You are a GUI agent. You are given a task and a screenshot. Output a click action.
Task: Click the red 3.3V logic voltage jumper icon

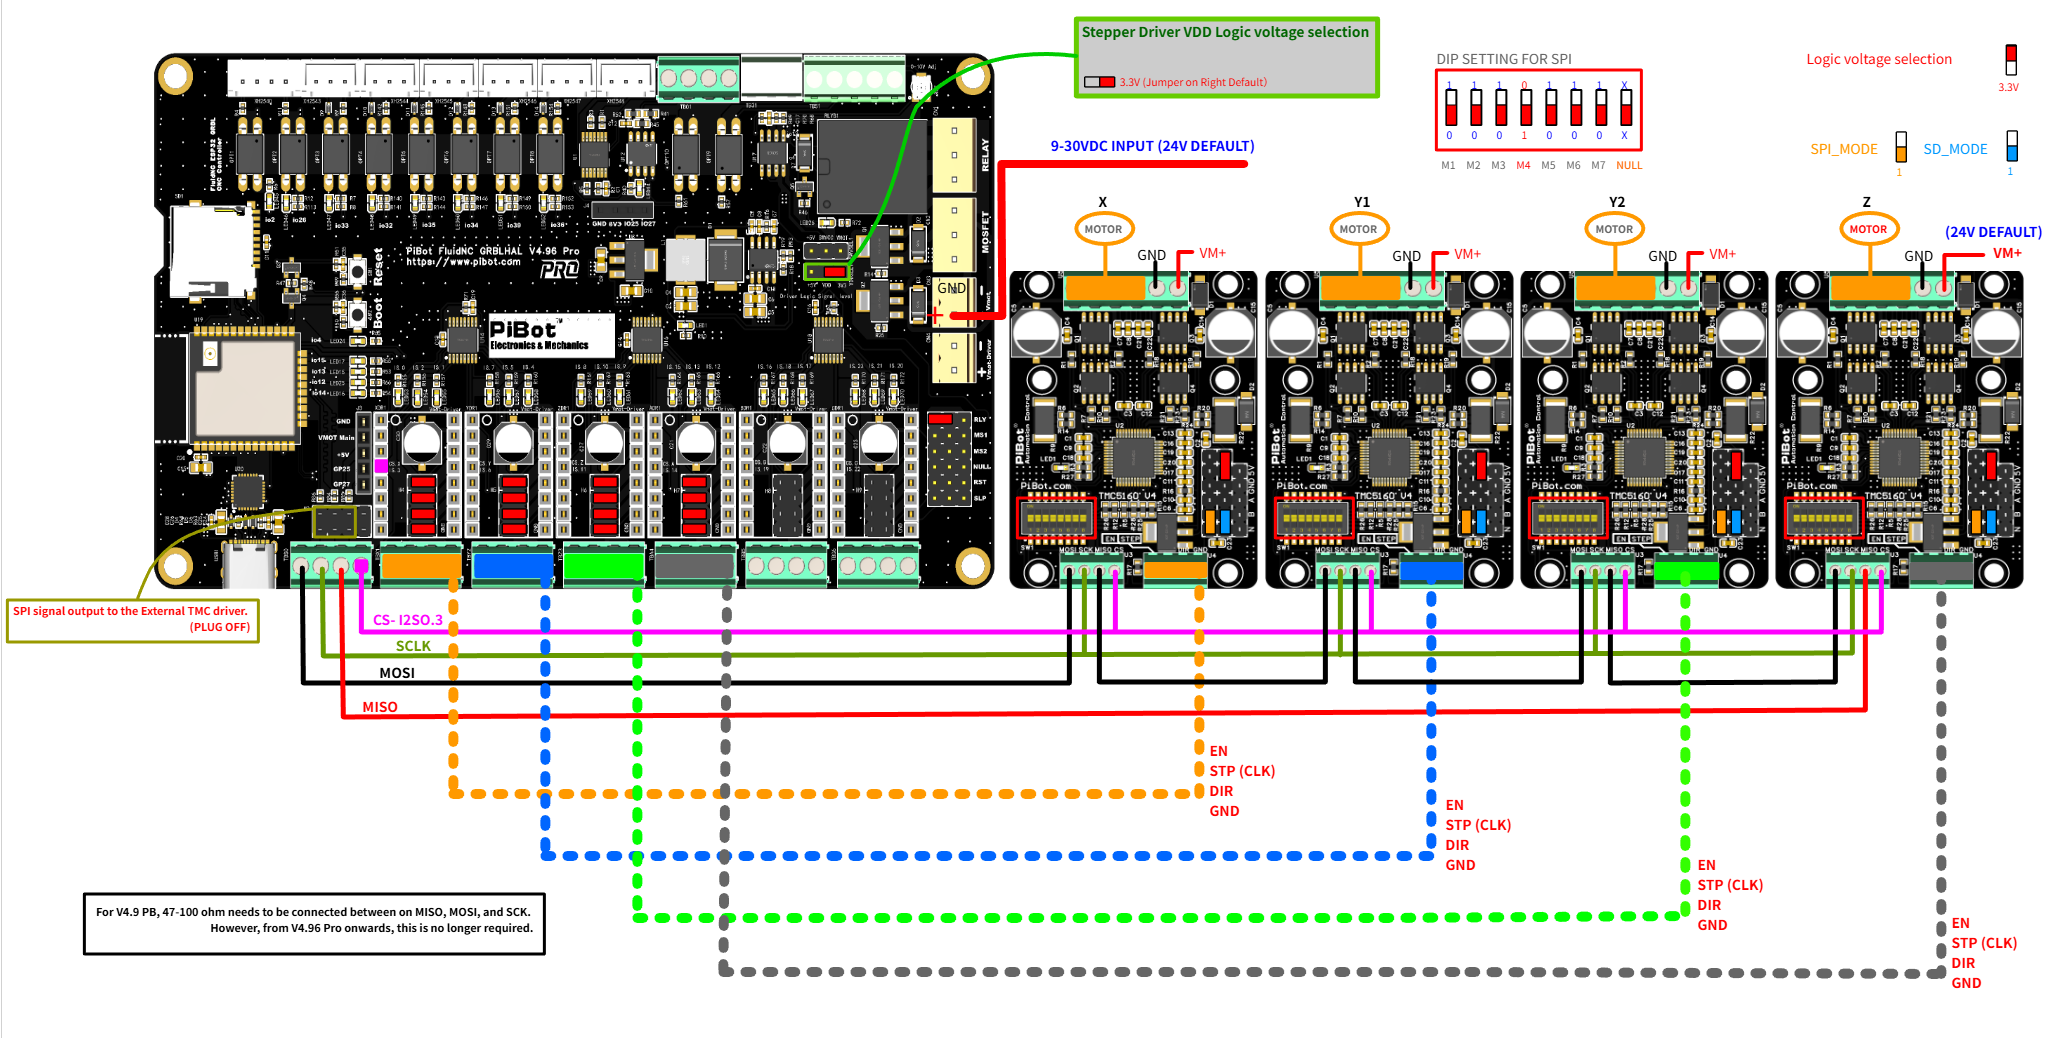coord(2011,59)
